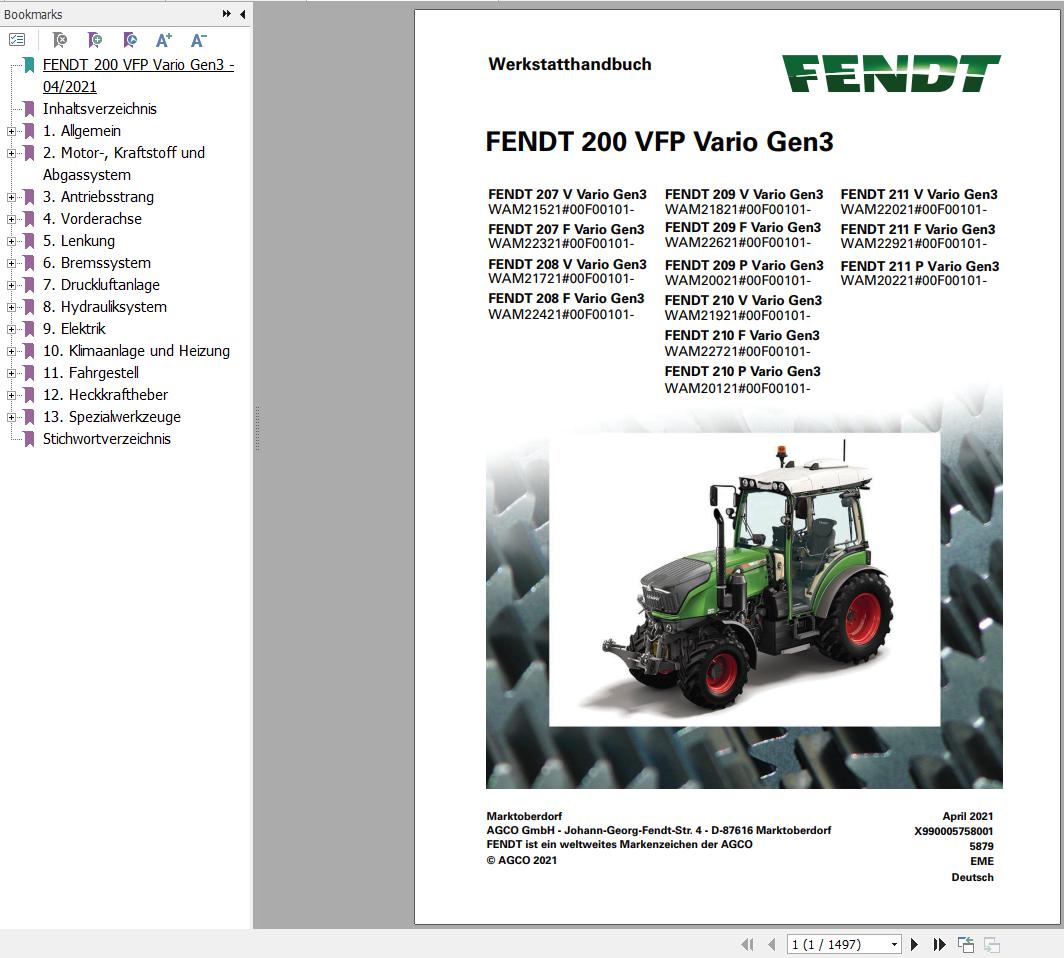Open the Inhaltsverzeichnis bookmark
This screenshot has width=1064, height=958.
point(100,109)
